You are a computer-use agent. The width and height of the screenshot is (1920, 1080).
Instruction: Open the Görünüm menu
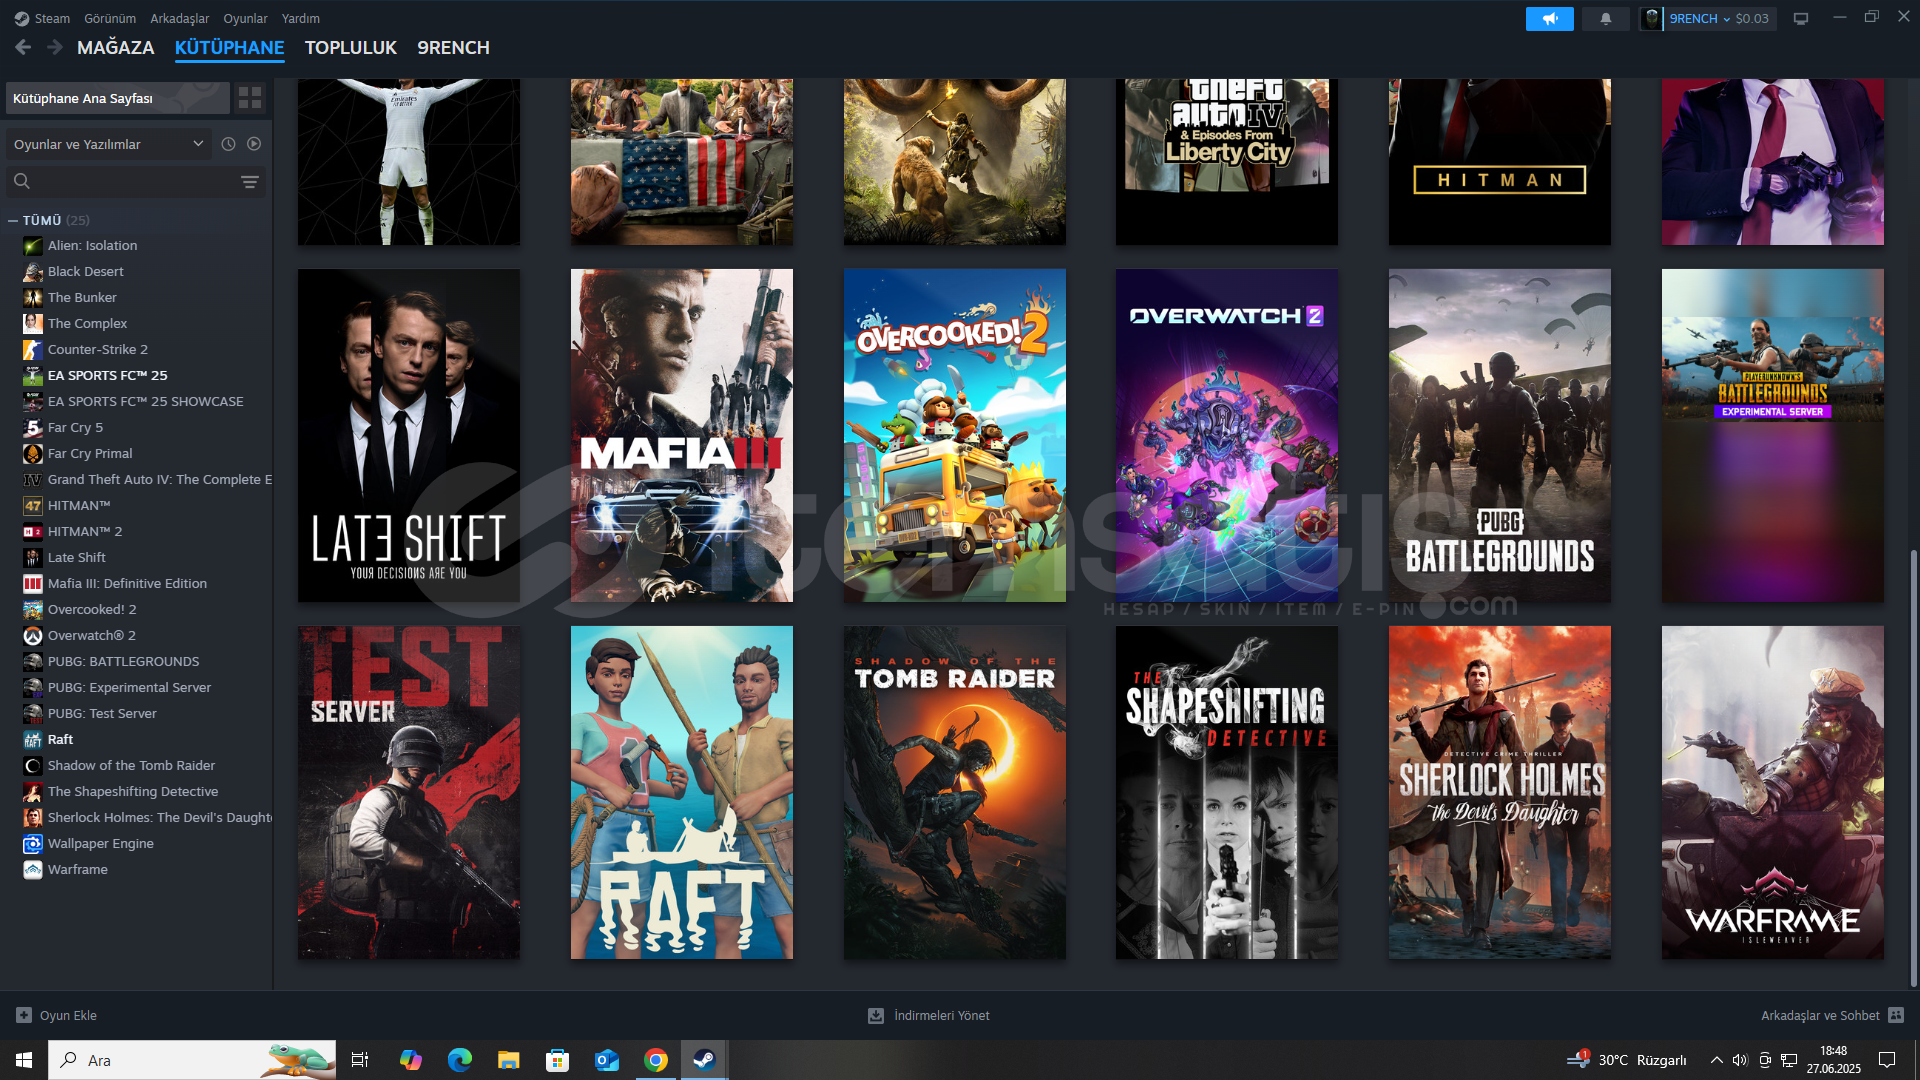110,18
